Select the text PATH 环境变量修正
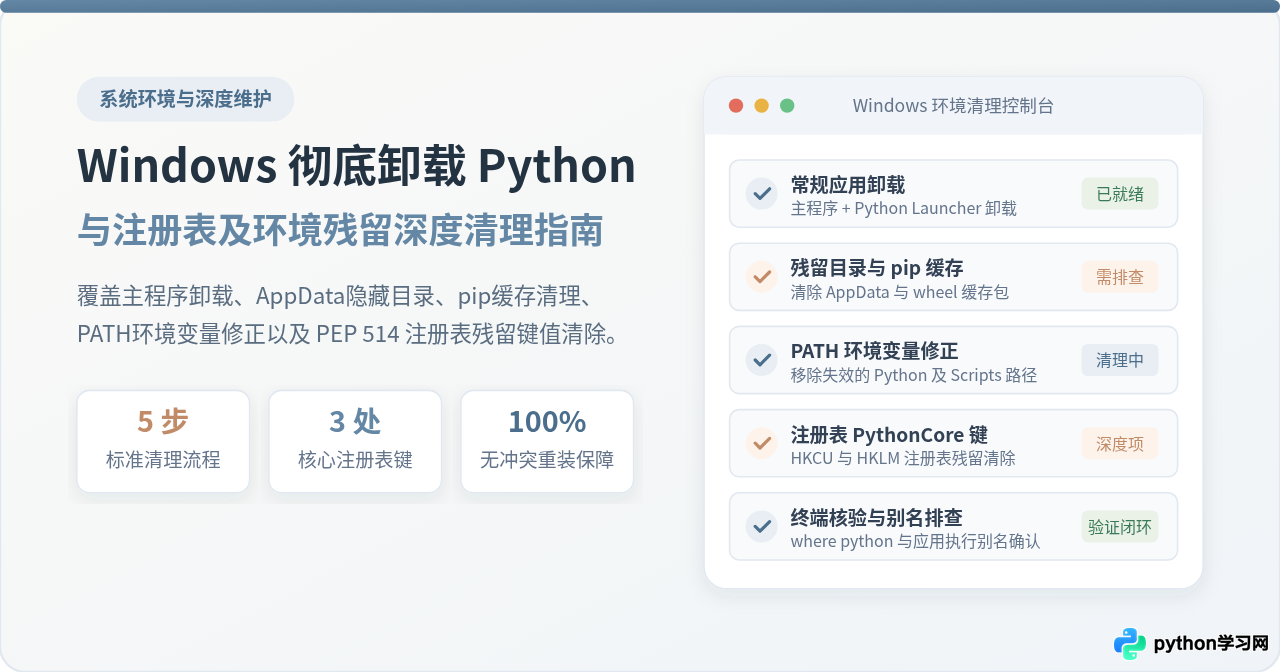Image resolution: width=1280 pixels, height=672 pixels. point(875,351)
